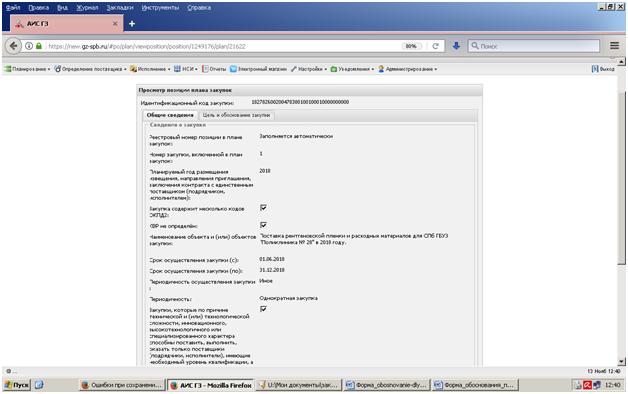The width and height of the screenshot is (628, 394).
Task: Toggle the 'ОВР не определён' checkbox
Action: [x=263, y=225]
